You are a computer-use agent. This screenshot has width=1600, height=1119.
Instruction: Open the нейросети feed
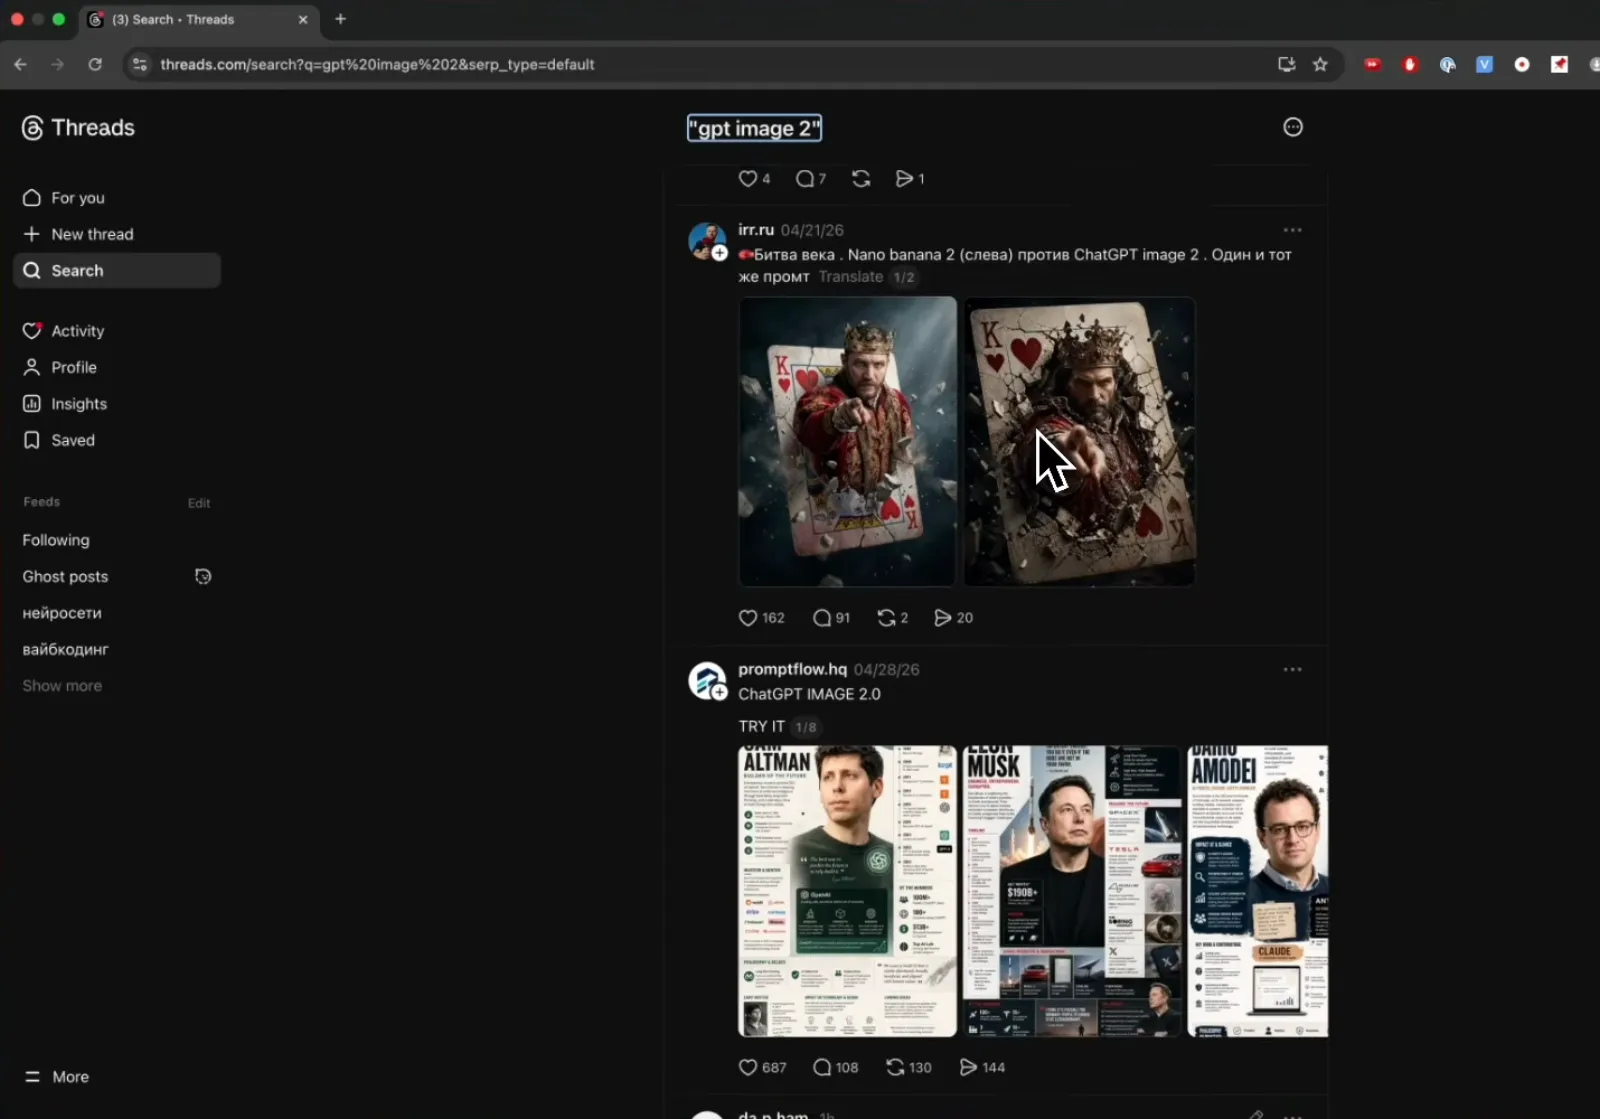point(62,613)
